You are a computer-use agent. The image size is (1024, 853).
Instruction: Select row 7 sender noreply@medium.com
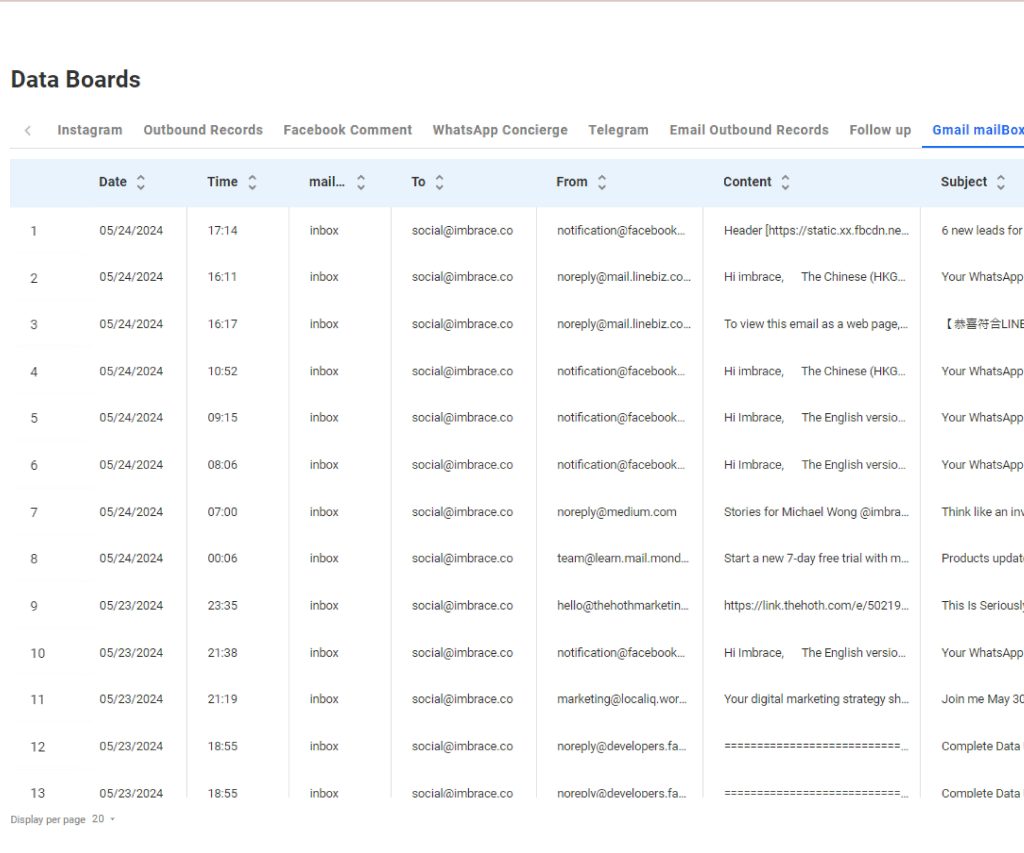click(x=616, y=512)
